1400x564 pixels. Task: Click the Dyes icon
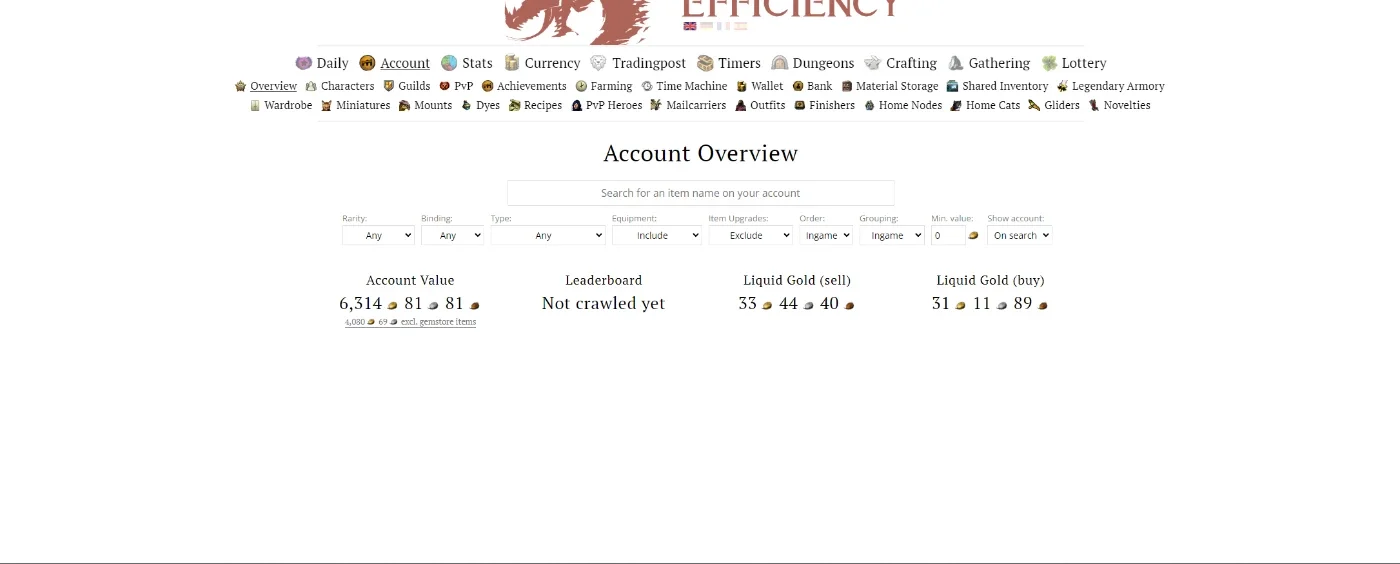tap(466, 105)
